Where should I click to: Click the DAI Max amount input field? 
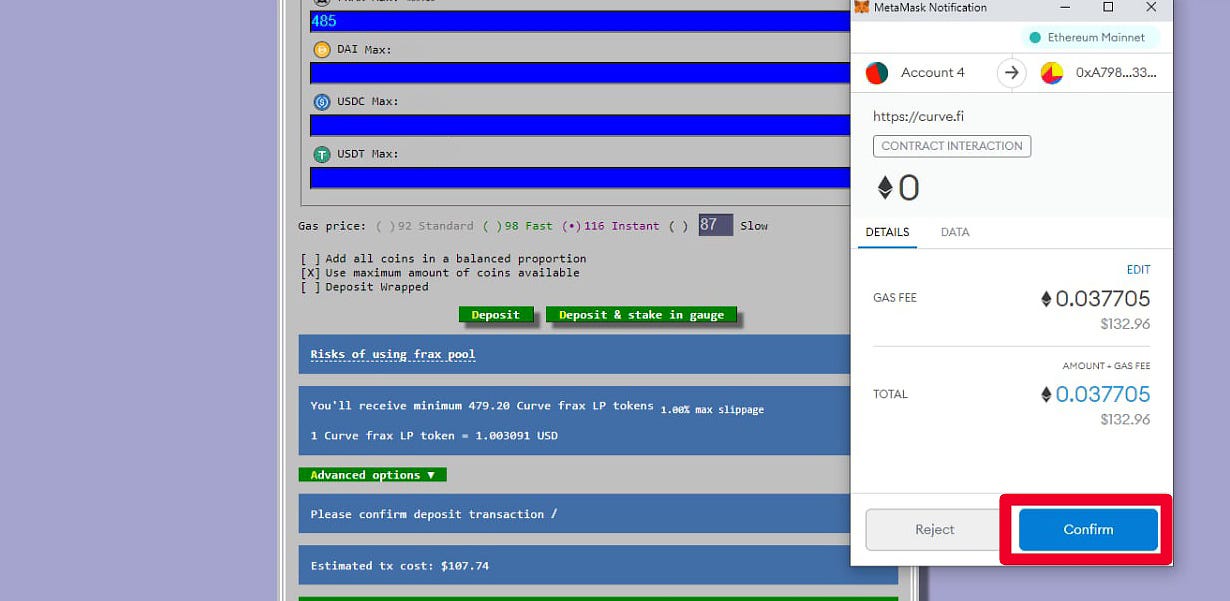[x=581, y=73]
